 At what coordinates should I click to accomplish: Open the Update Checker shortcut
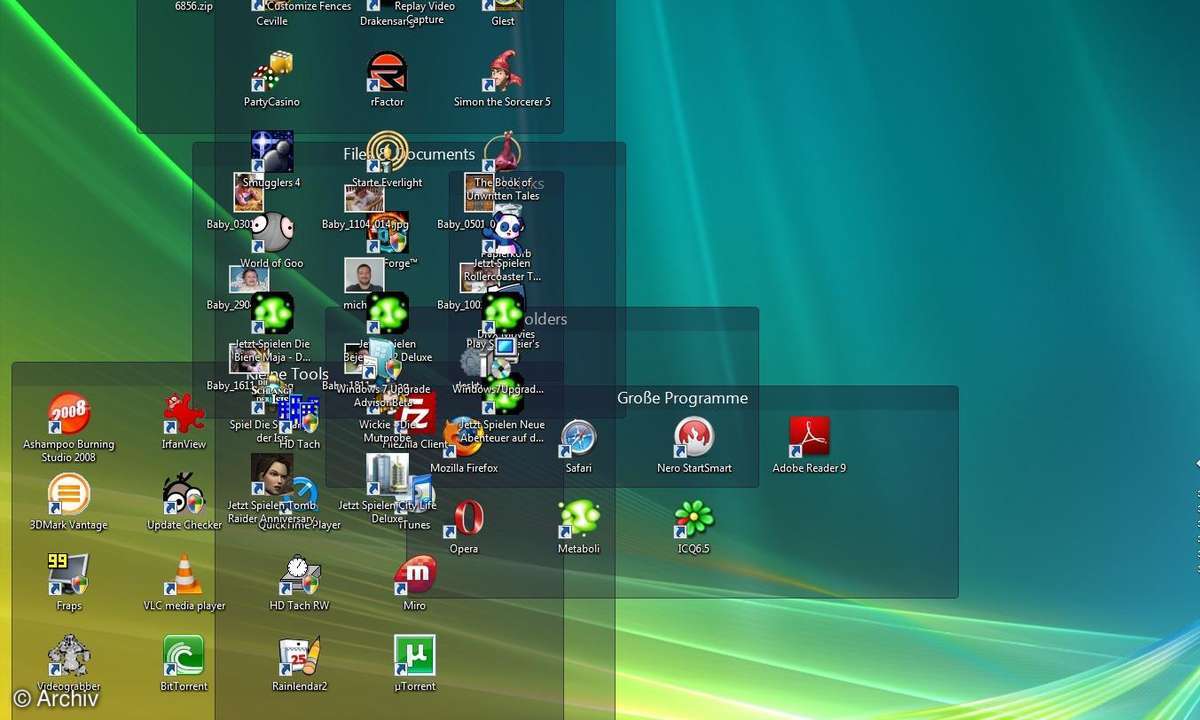coord(184,494)
